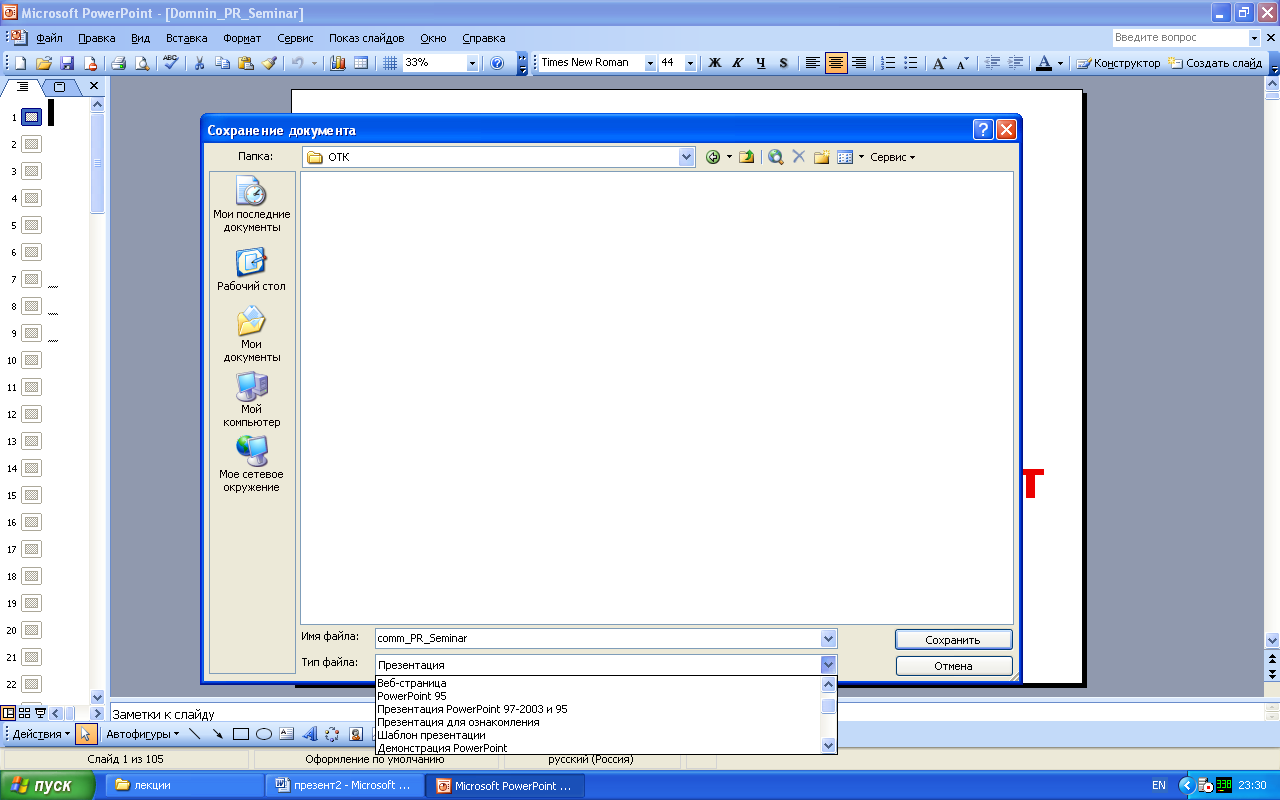
Task: Click the Format Painter brush icon
Action: (269, 63)
